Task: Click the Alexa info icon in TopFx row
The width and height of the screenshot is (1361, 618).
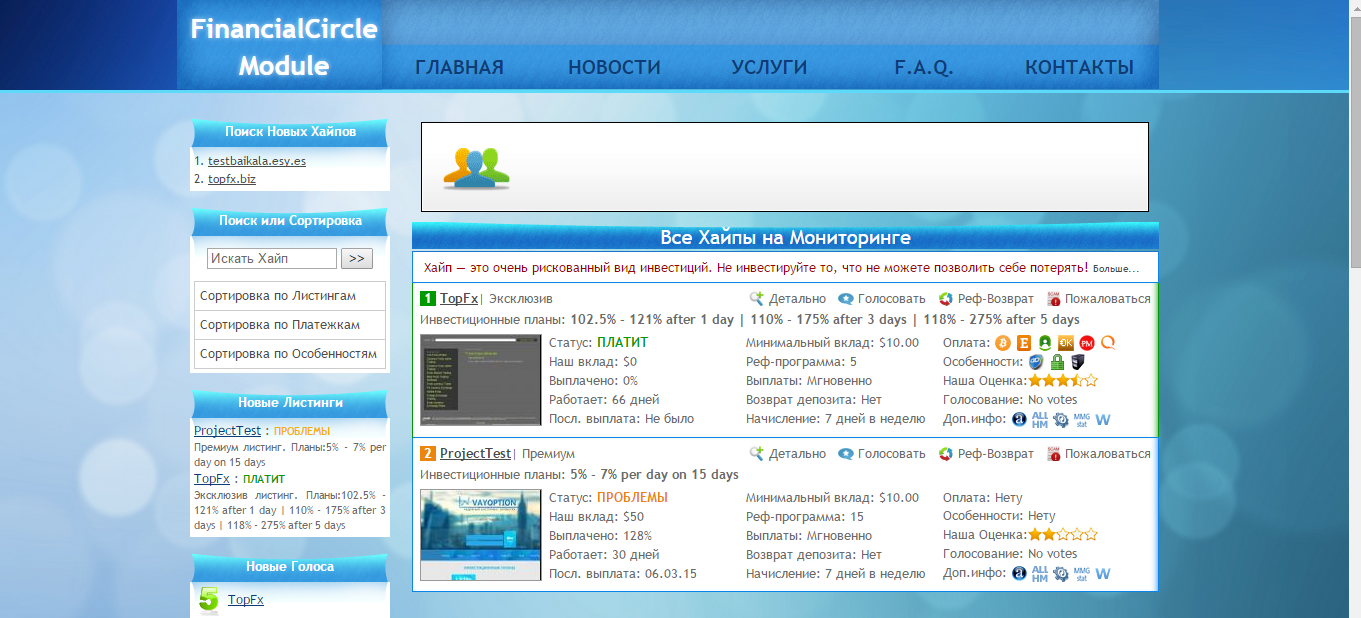Action: pyautogui.click(x=1019, y=419)
